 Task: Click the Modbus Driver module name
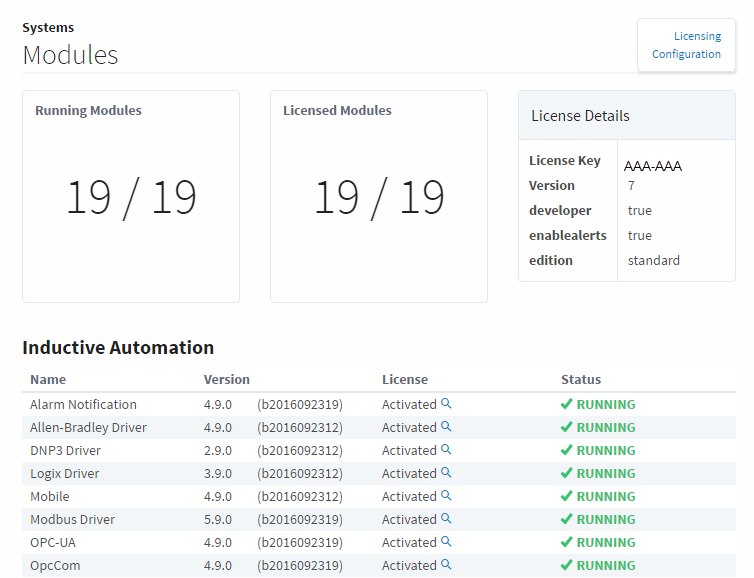tap(72, 520)
